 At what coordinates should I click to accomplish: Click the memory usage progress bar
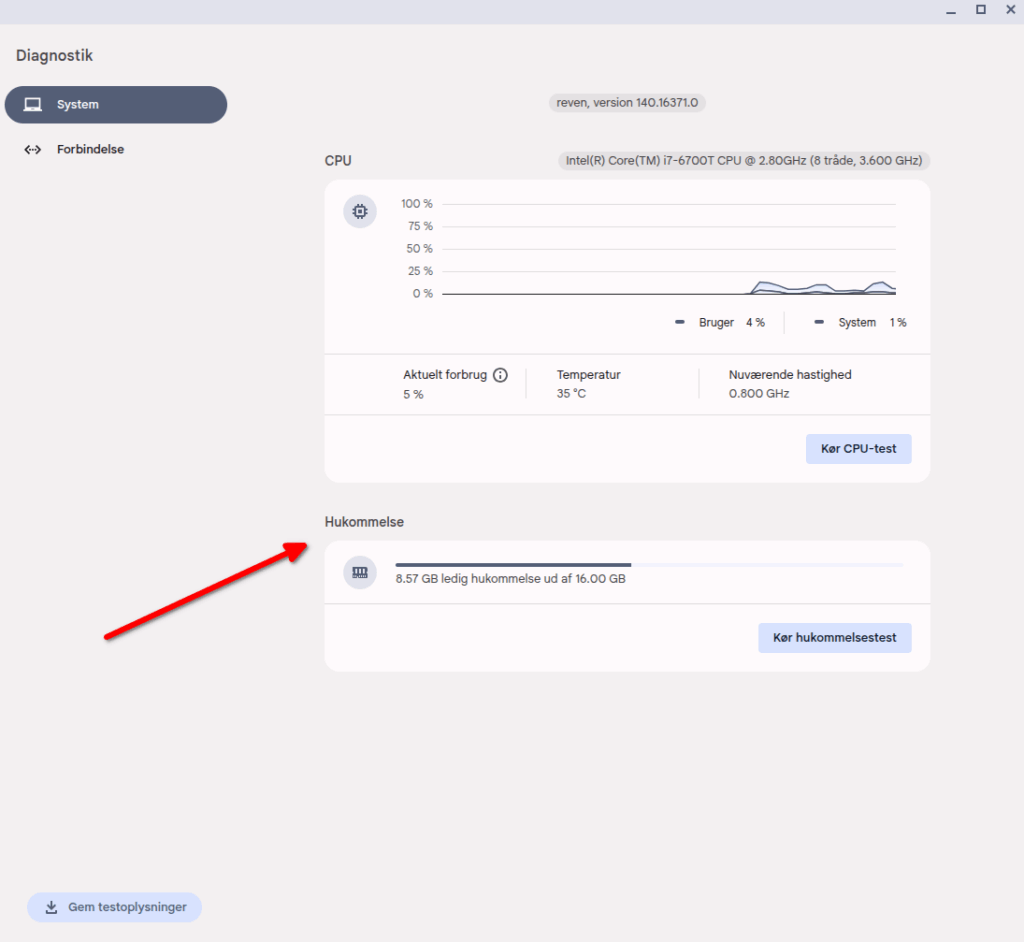[649, 565]
